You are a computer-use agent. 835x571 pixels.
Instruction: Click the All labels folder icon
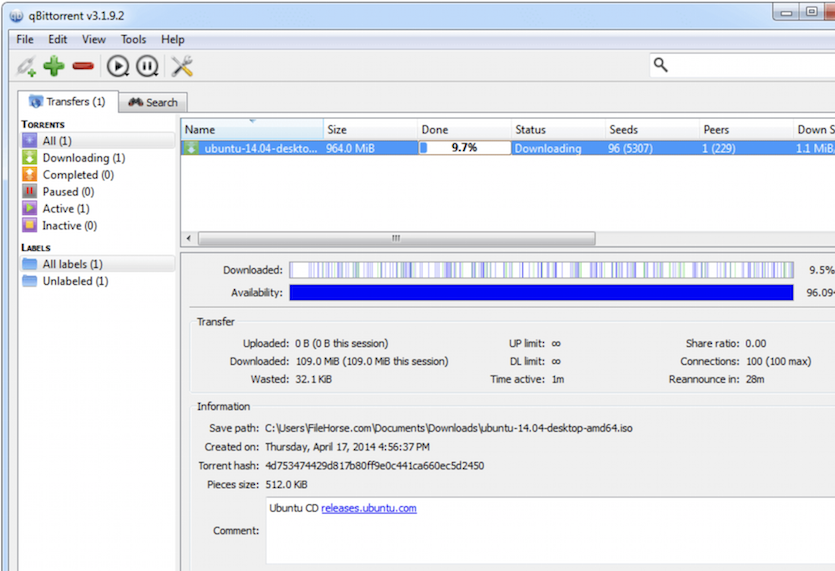click(x=30, y=264)
